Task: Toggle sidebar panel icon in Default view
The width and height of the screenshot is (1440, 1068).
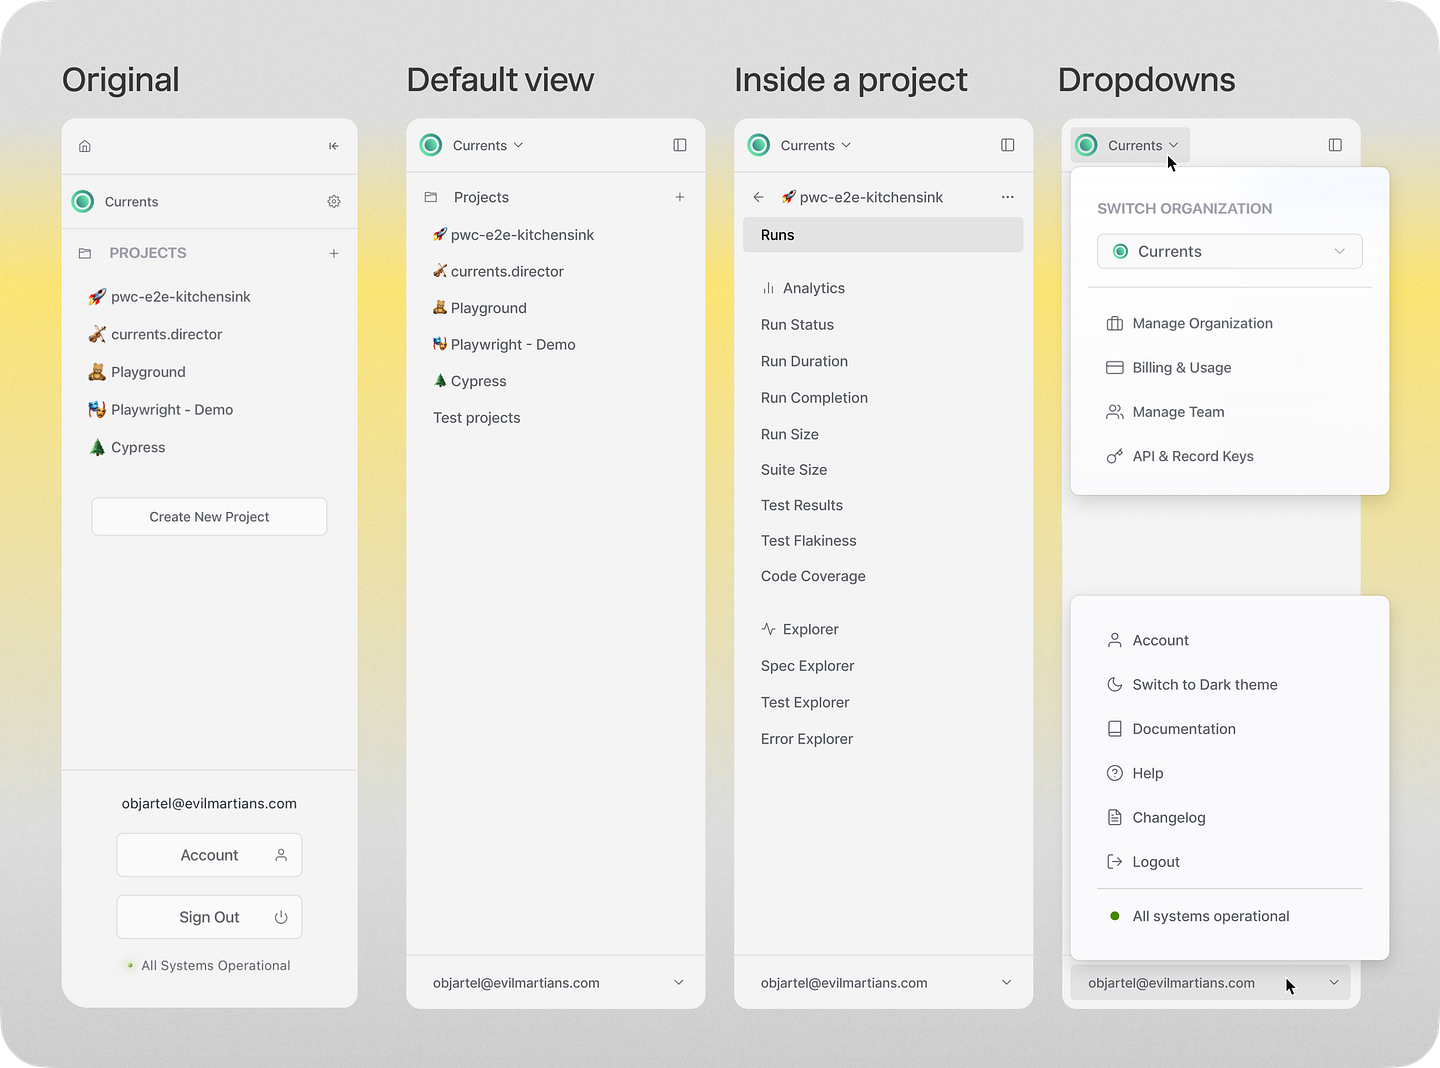Action: point(680,145)
